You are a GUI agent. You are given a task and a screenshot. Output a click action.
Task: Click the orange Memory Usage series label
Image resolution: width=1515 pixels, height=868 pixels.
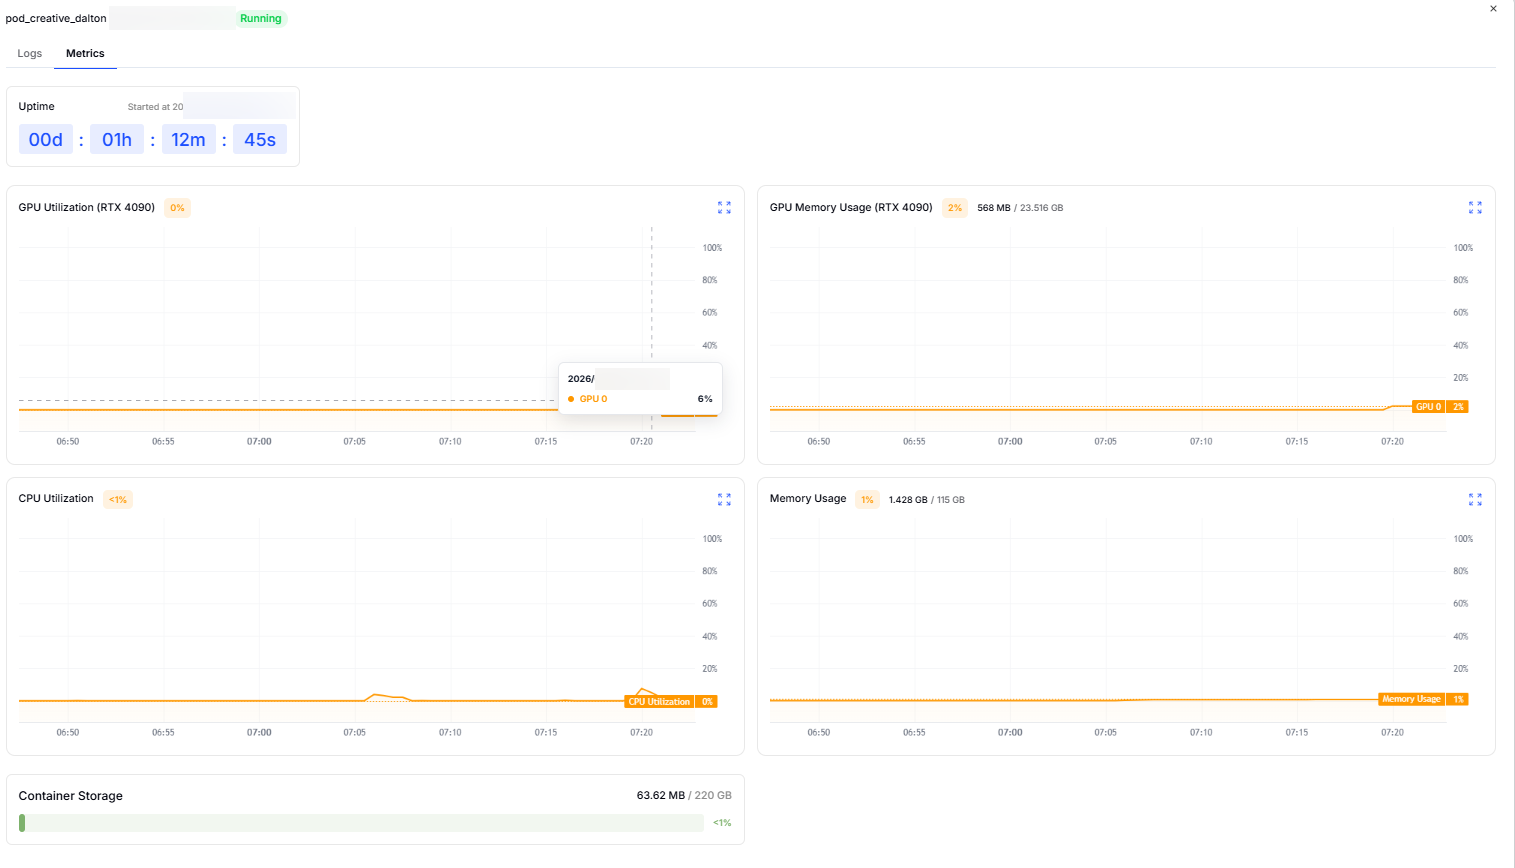point(1411,699)
